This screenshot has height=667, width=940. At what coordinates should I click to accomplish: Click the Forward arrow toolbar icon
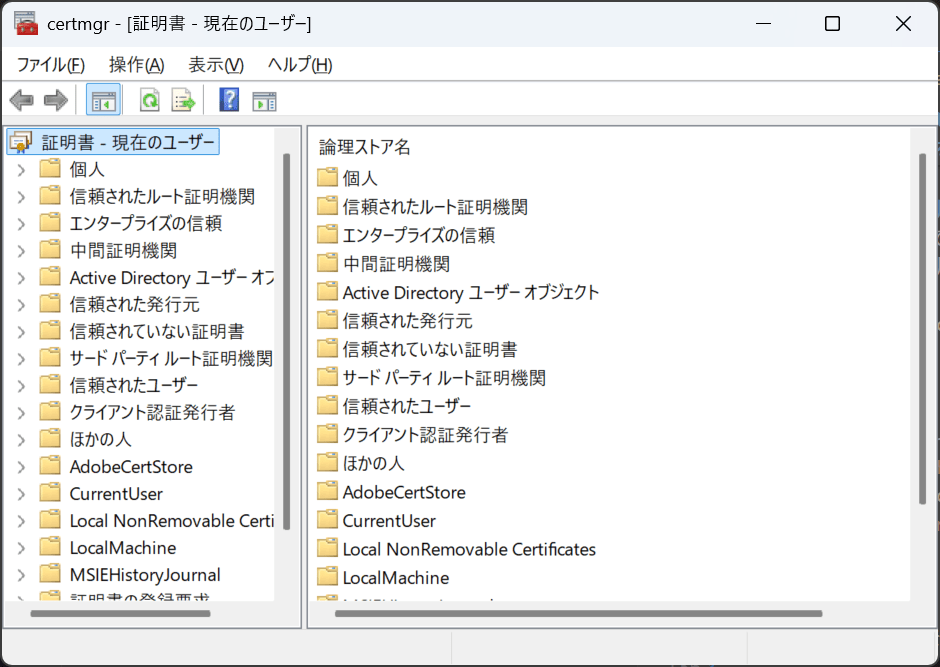pos(55,100)
